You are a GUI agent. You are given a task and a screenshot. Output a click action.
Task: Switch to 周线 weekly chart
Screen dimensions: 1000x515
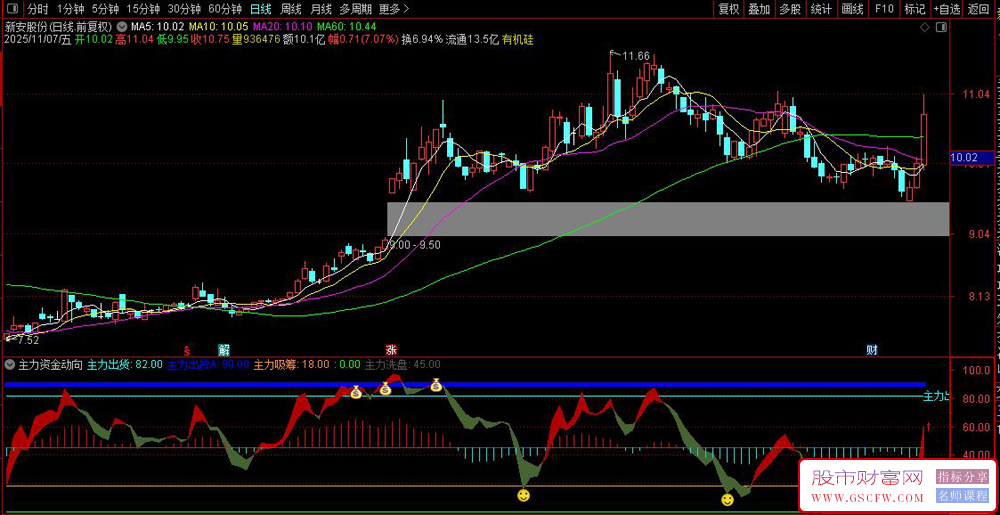pos(291,9)
